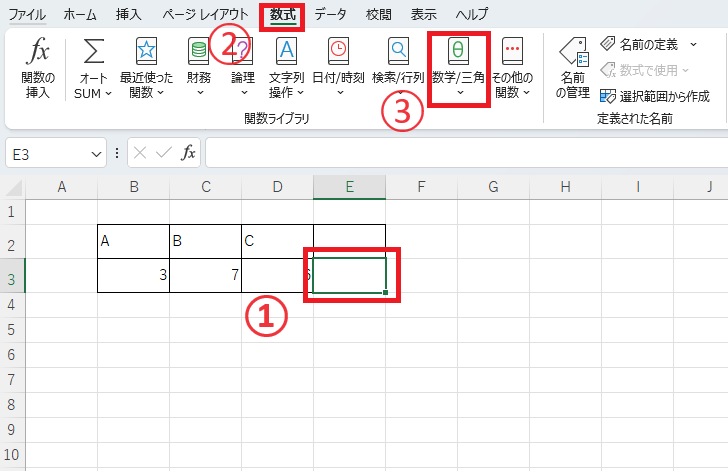The image size is (728, 471).
Task: Switch to the View (表示) tab
Action: 423,14
